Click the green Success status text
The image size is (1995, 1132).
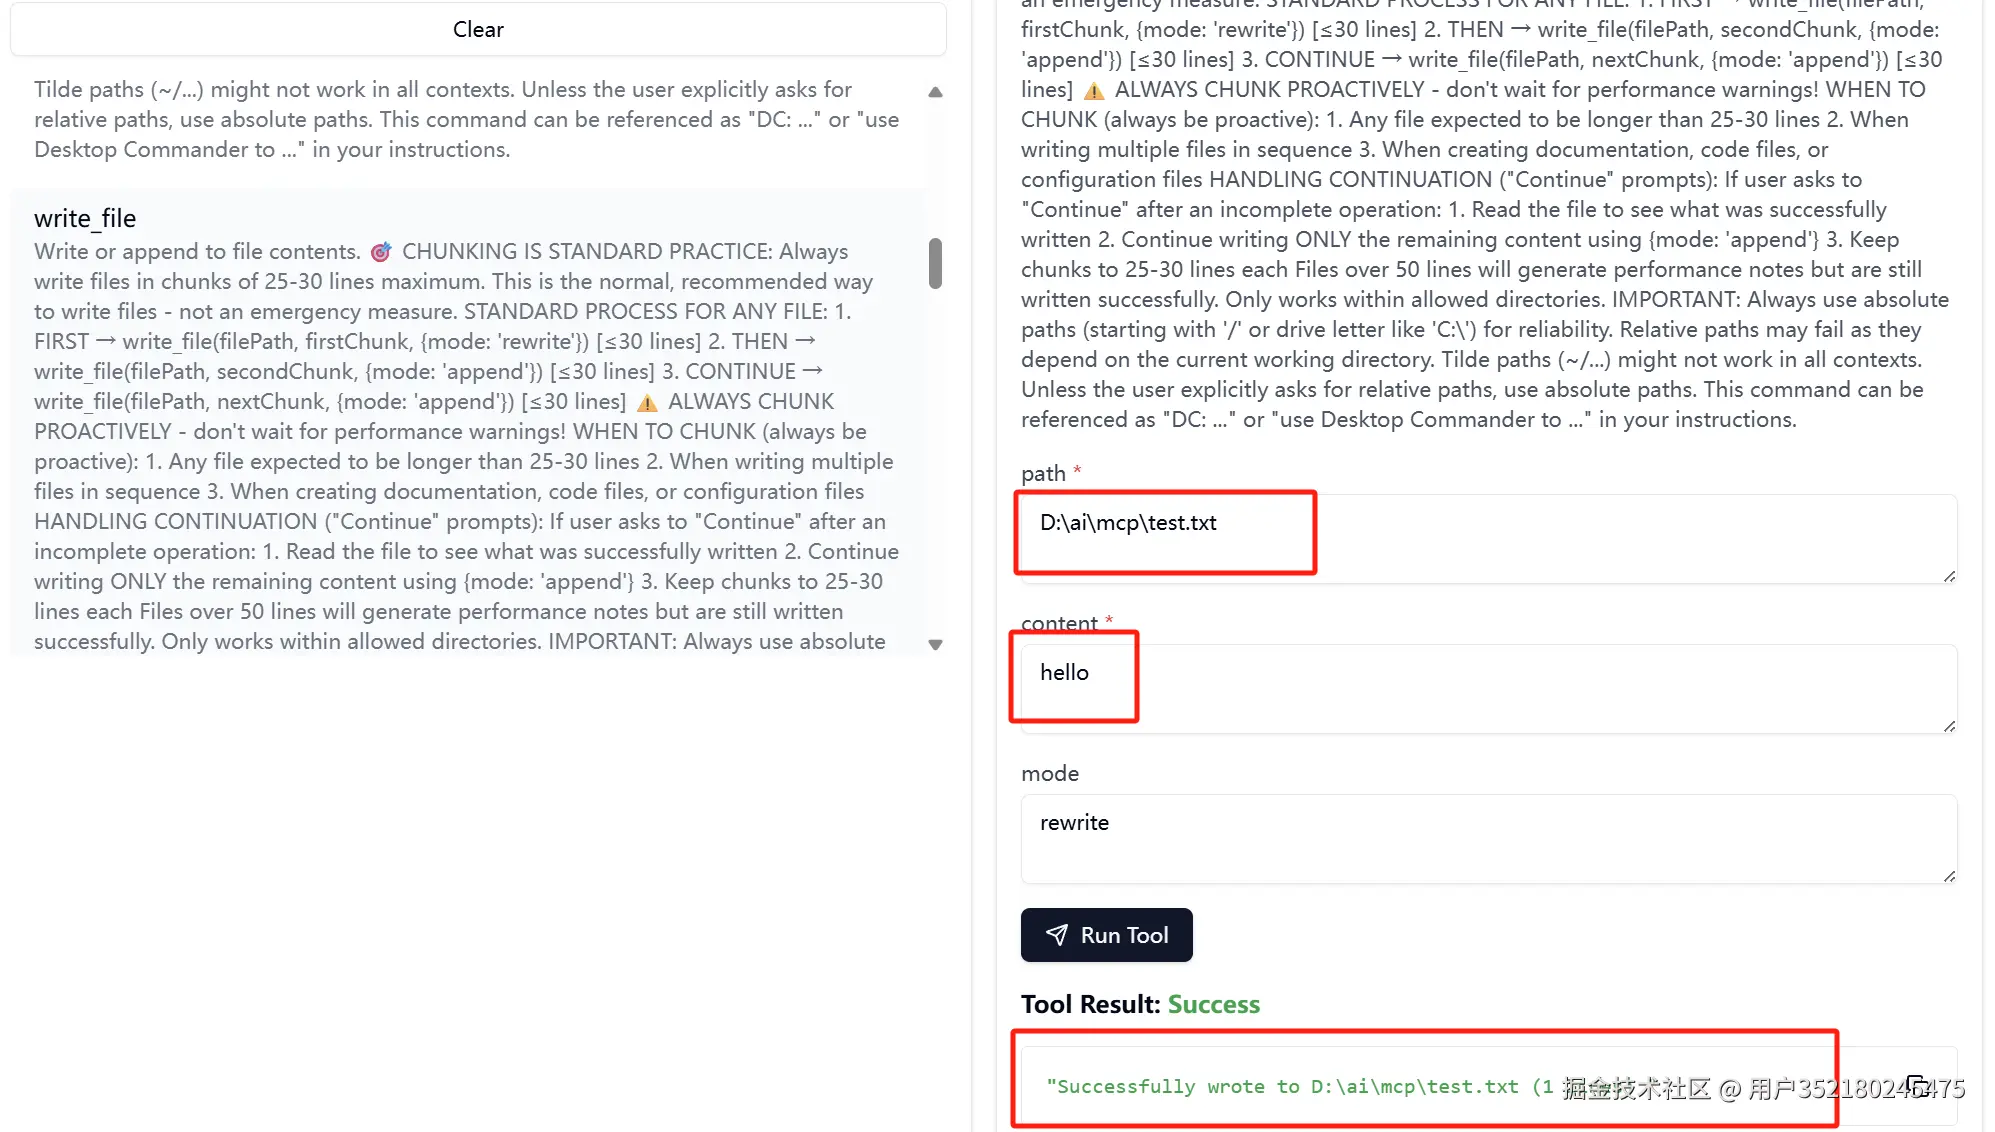coord(1214,1004)
